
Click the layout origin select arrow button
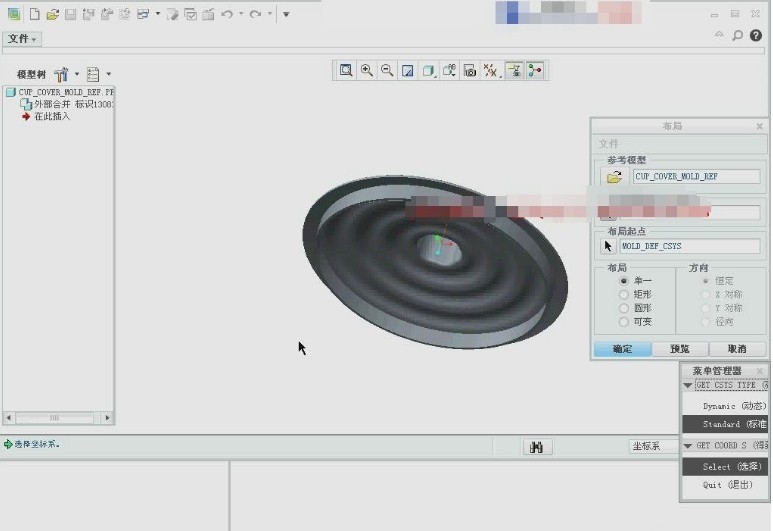pyautogui.click(x=608, y=246)
